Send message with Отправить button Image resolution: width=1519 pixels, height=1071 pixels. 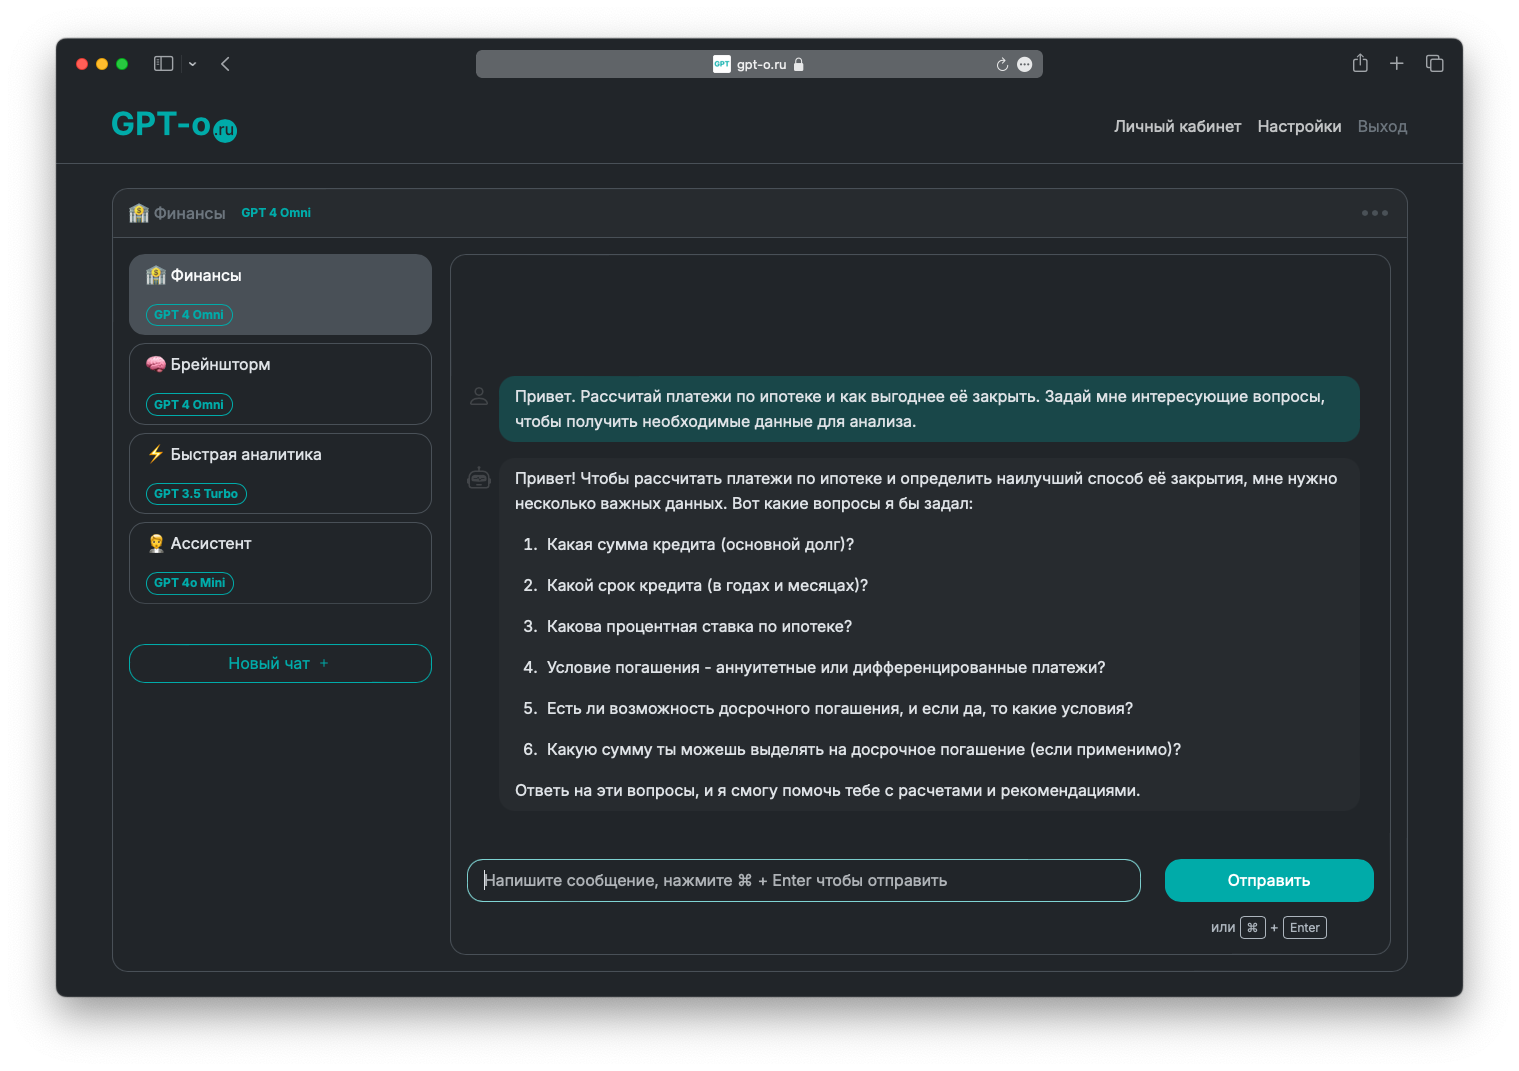(1269, 881)
